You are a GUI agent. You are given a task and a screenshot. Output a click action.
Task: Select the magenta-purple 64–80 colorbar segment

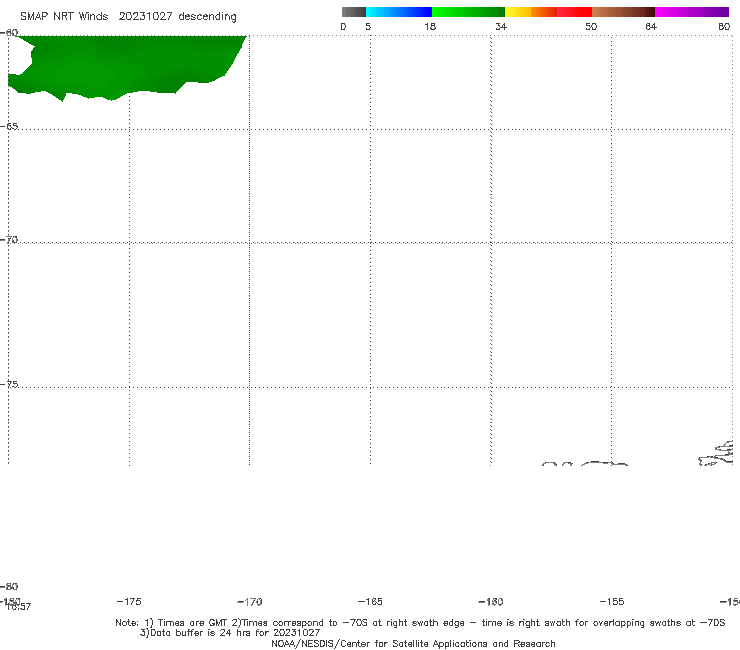pyautogui.click(x=692, y=12)
